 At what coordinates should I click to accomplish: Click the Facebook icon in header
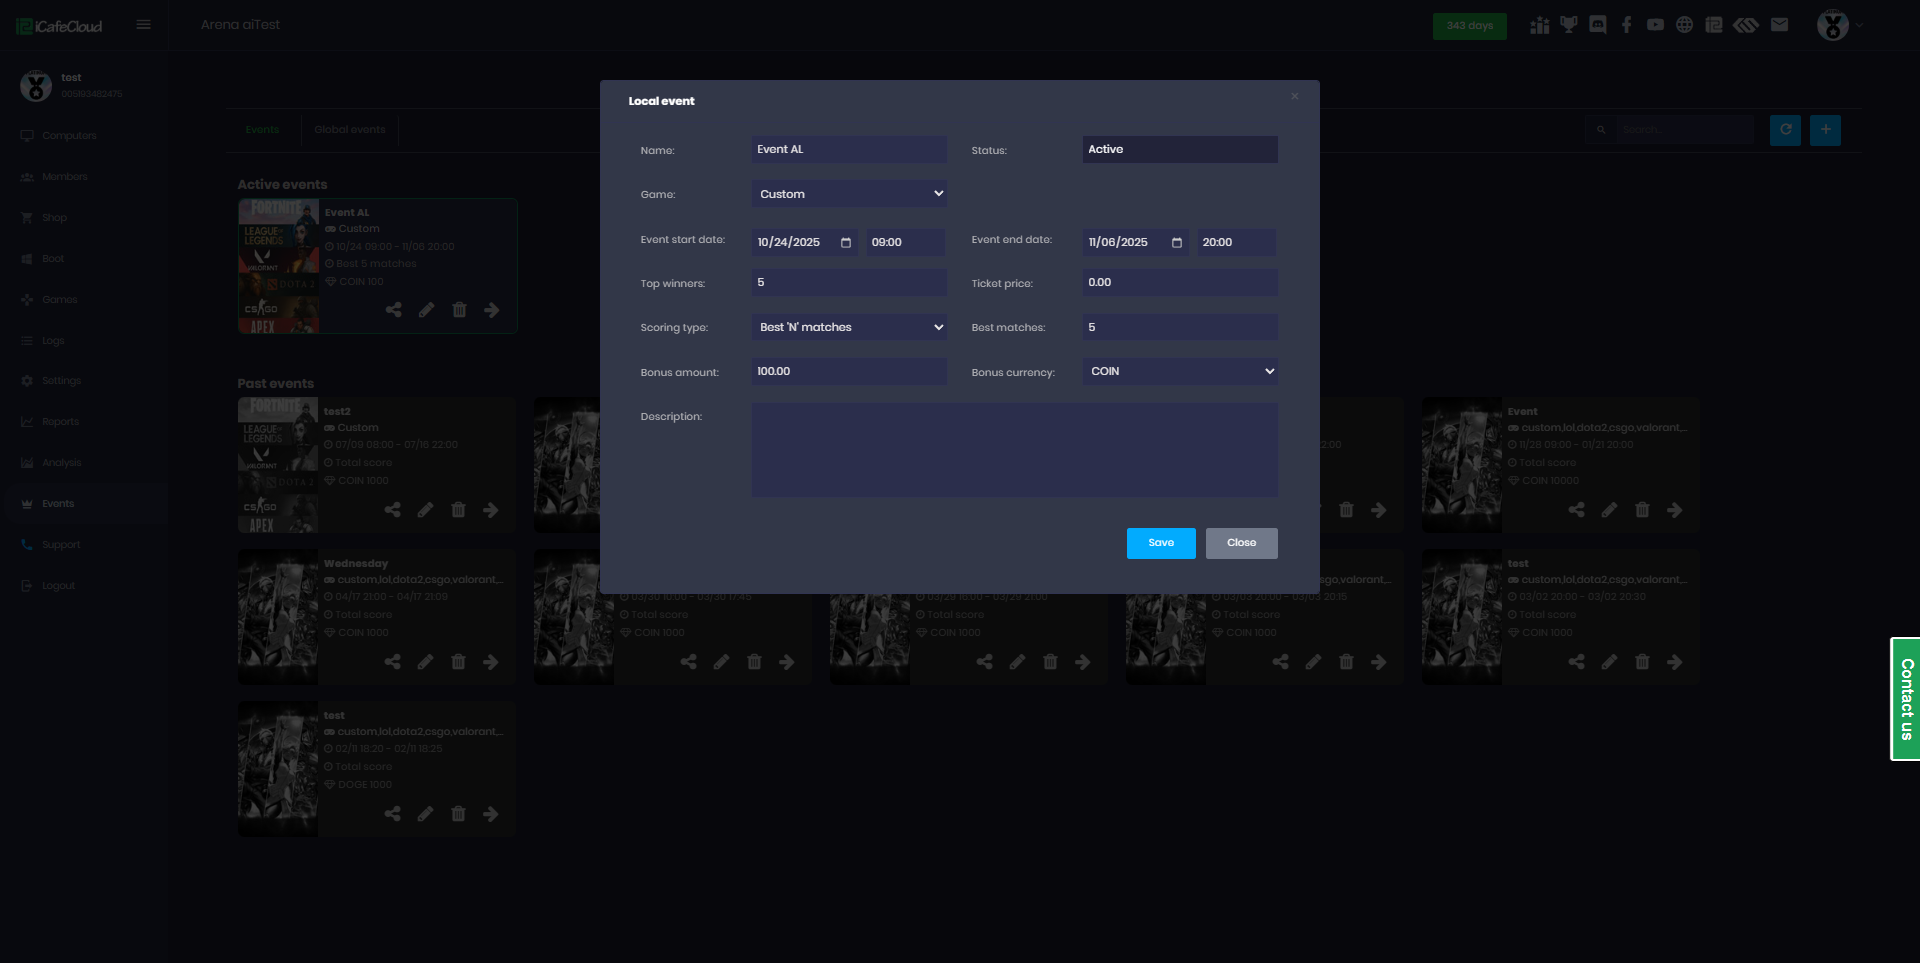1627,25
